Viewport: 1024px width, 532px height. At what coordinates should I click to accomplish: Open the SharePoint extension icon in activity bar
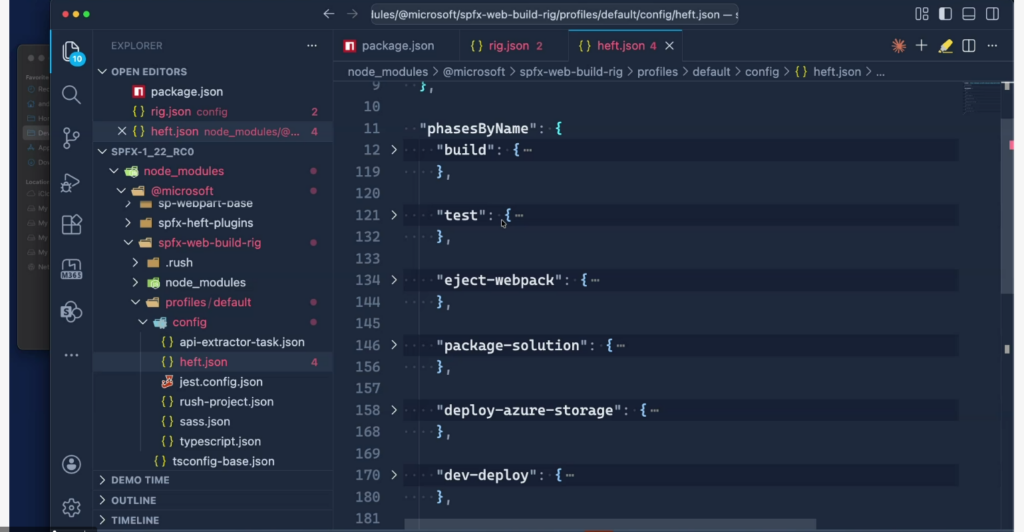[71, 311]
